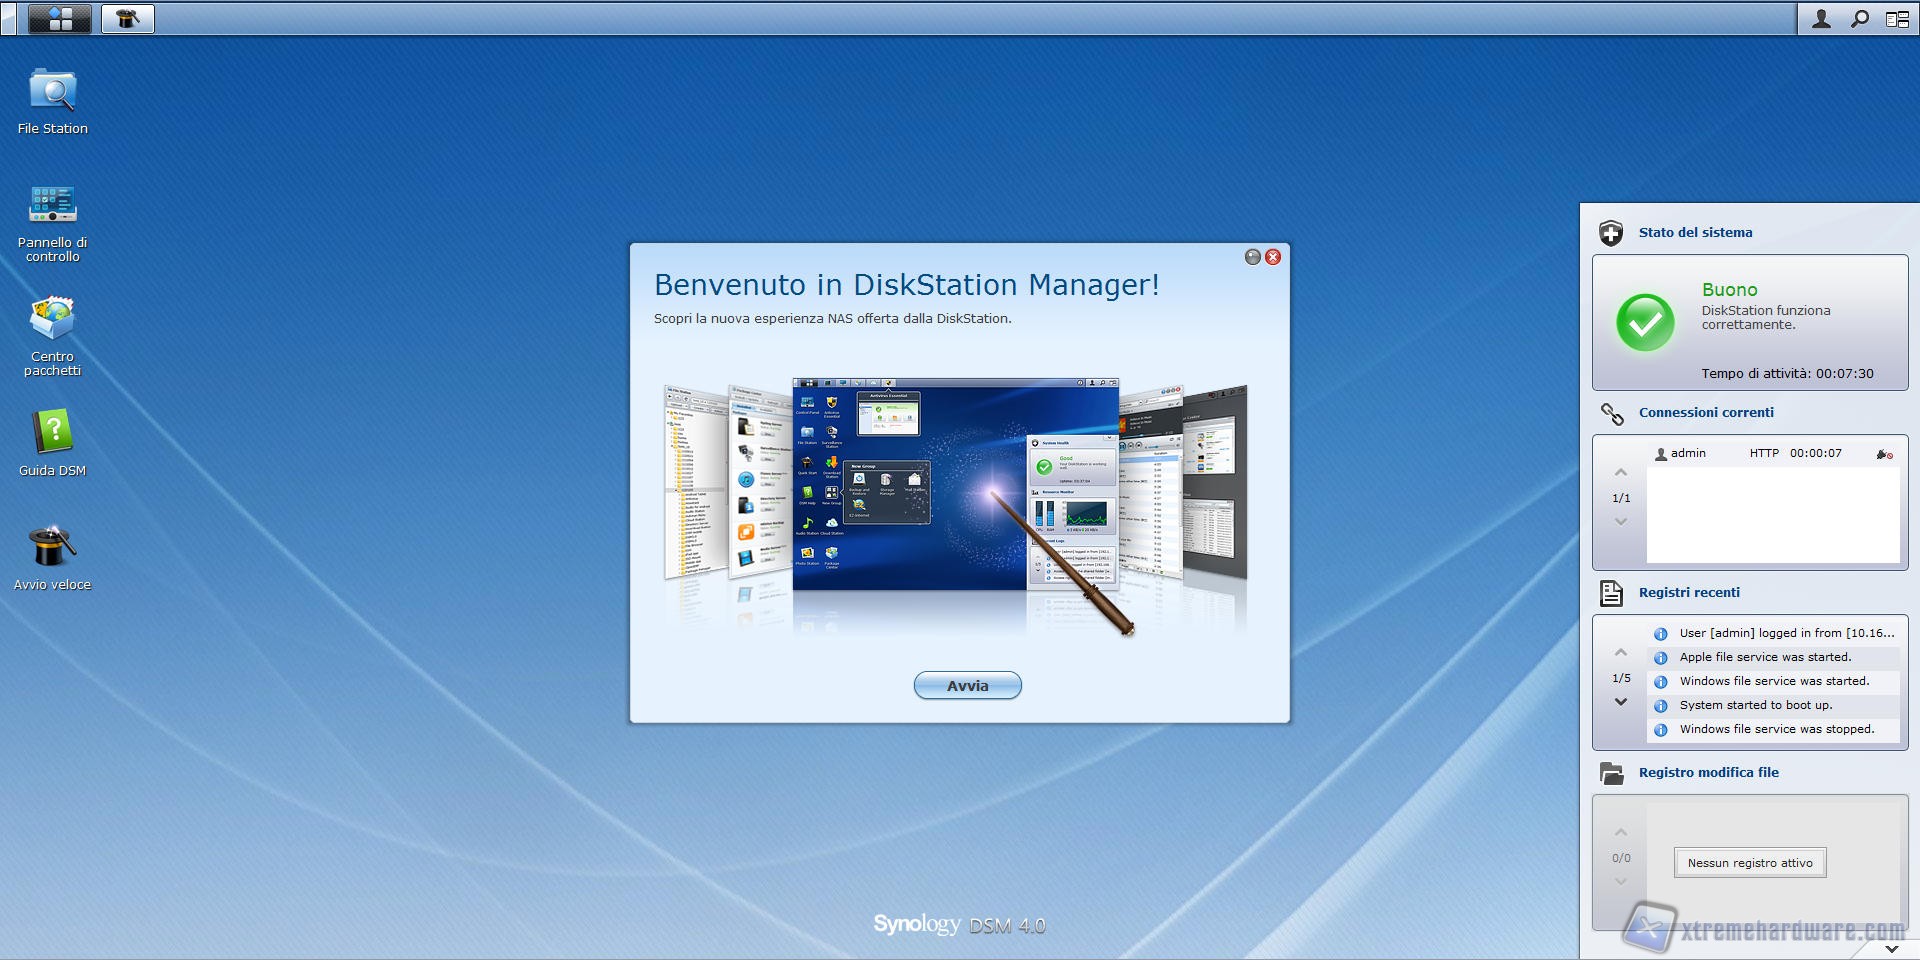Collapse widget panel with bottom chevron
This screenshot has width=1920, height=960.
pos(1891,948)
